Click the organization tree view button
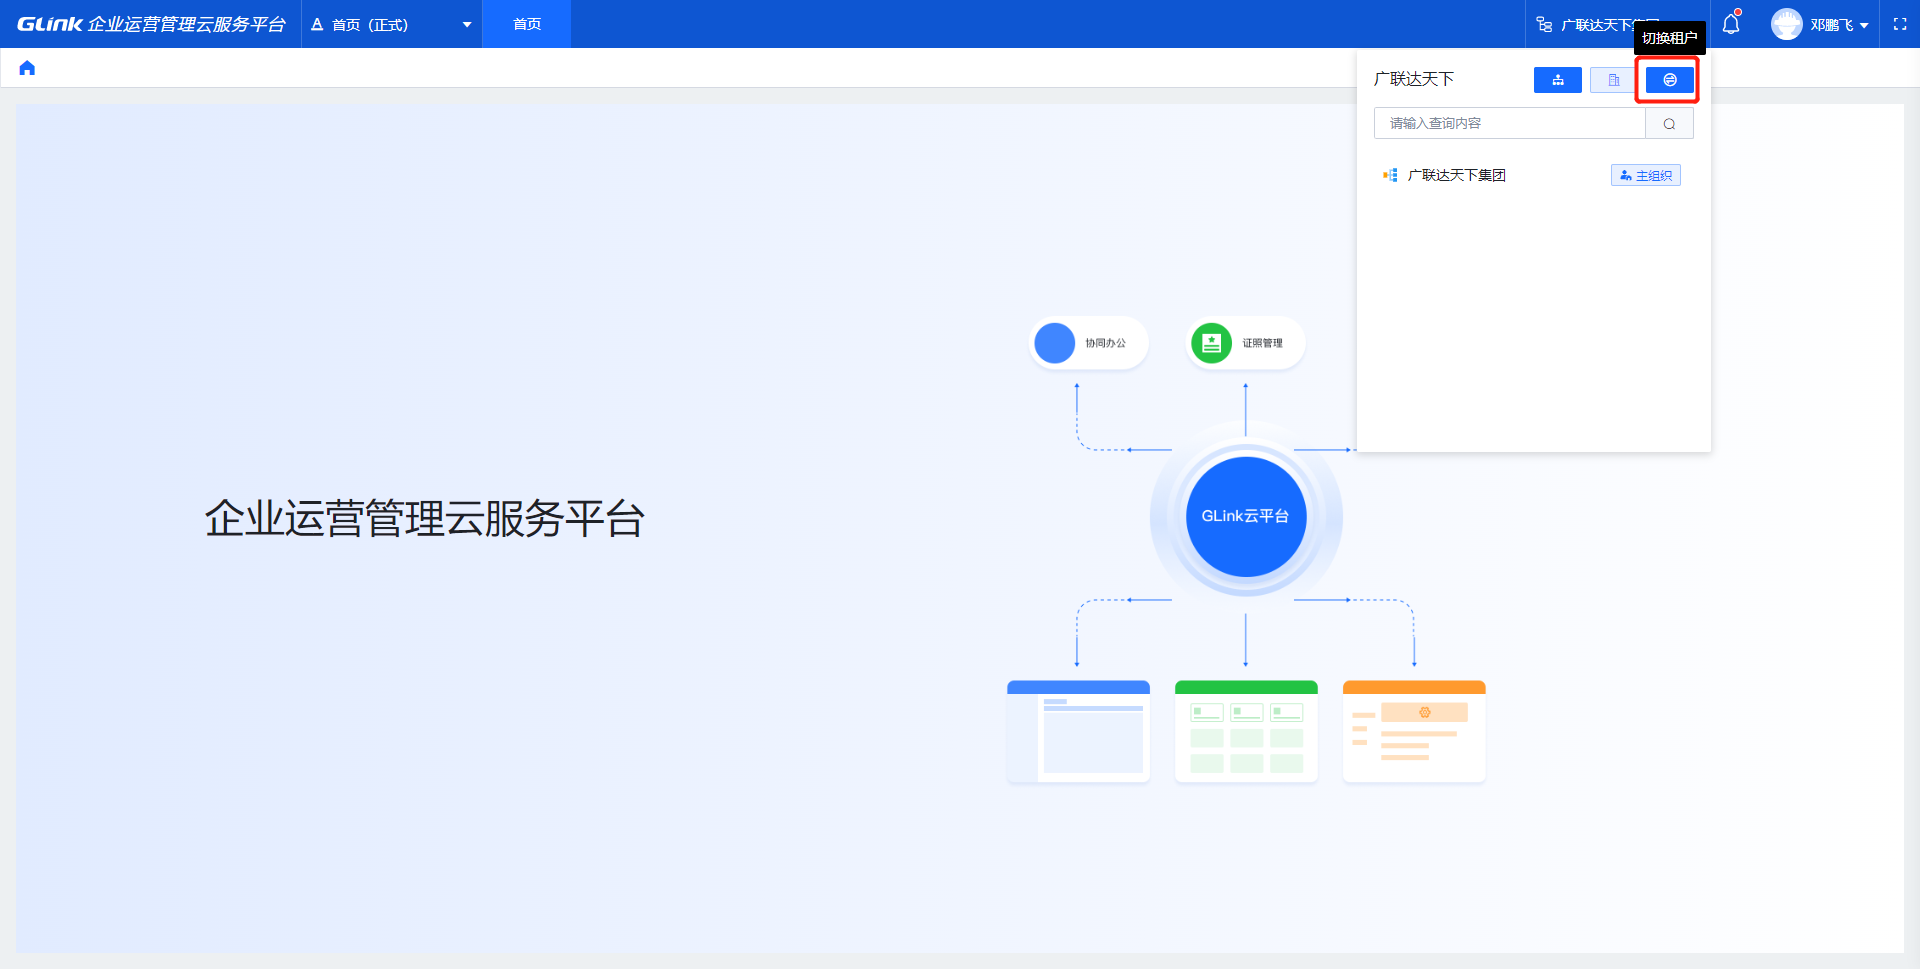The height and width of the screenshot is (969, 1920). pos(1558,80)
